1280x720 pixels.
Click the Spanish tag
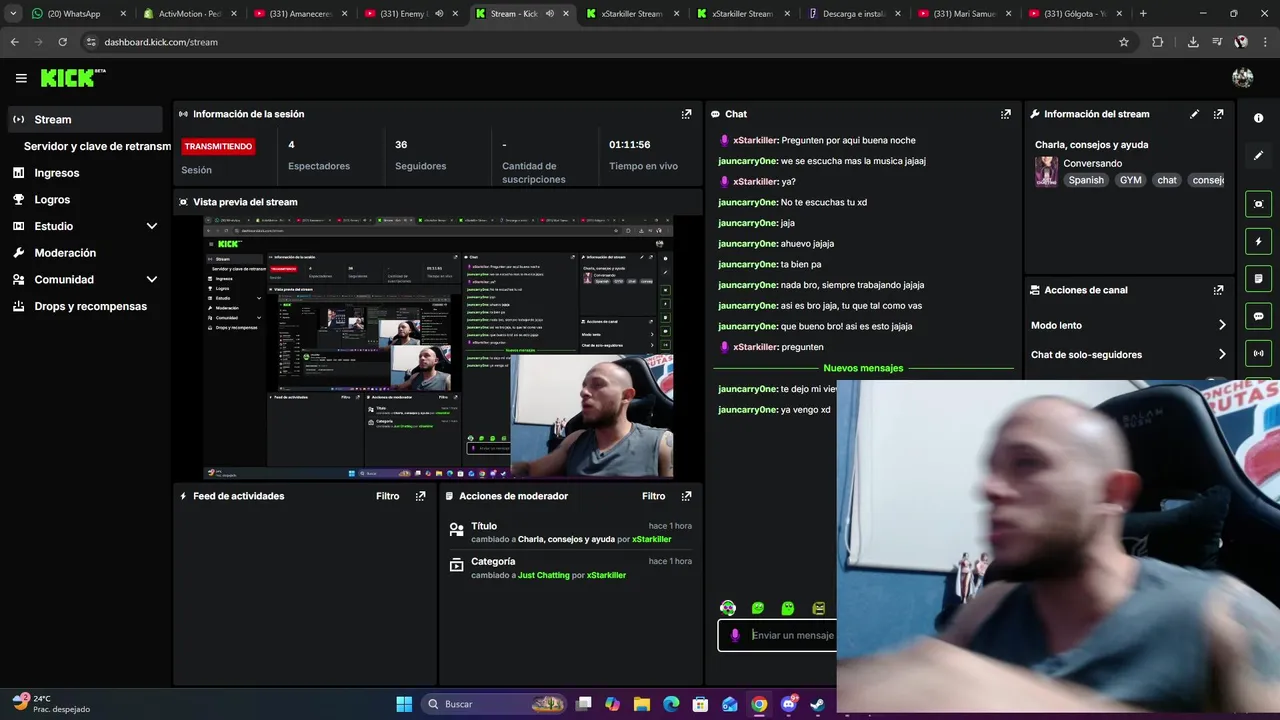tap(1086, 180)
